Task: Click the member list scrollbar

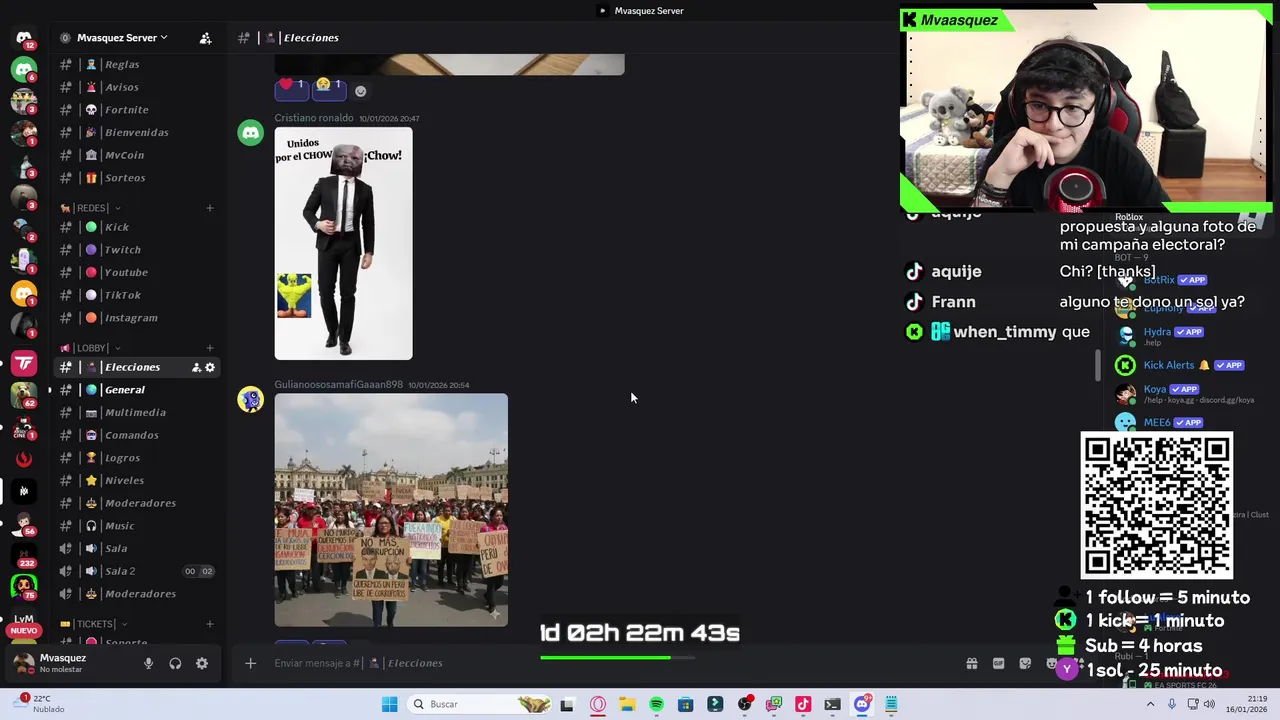Action: tap(1098, 365)
